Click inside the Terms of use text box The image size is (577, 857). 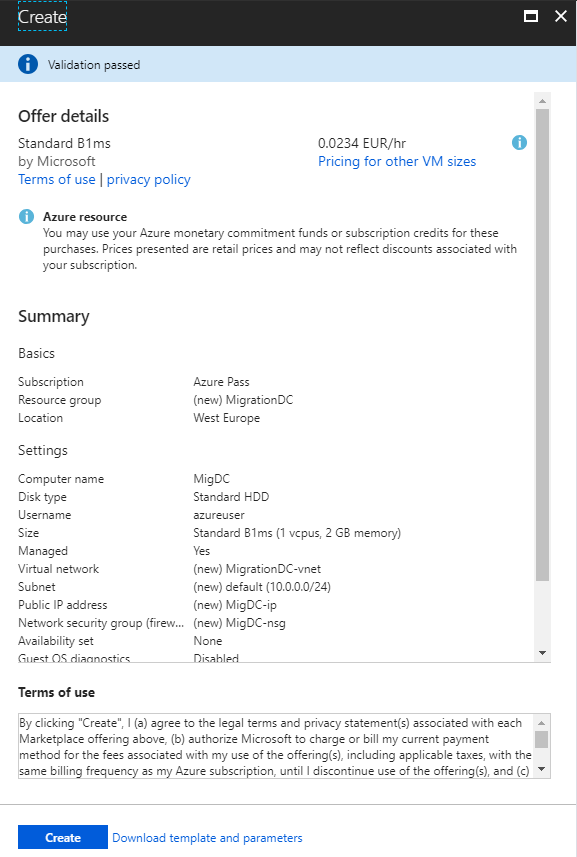276,746
